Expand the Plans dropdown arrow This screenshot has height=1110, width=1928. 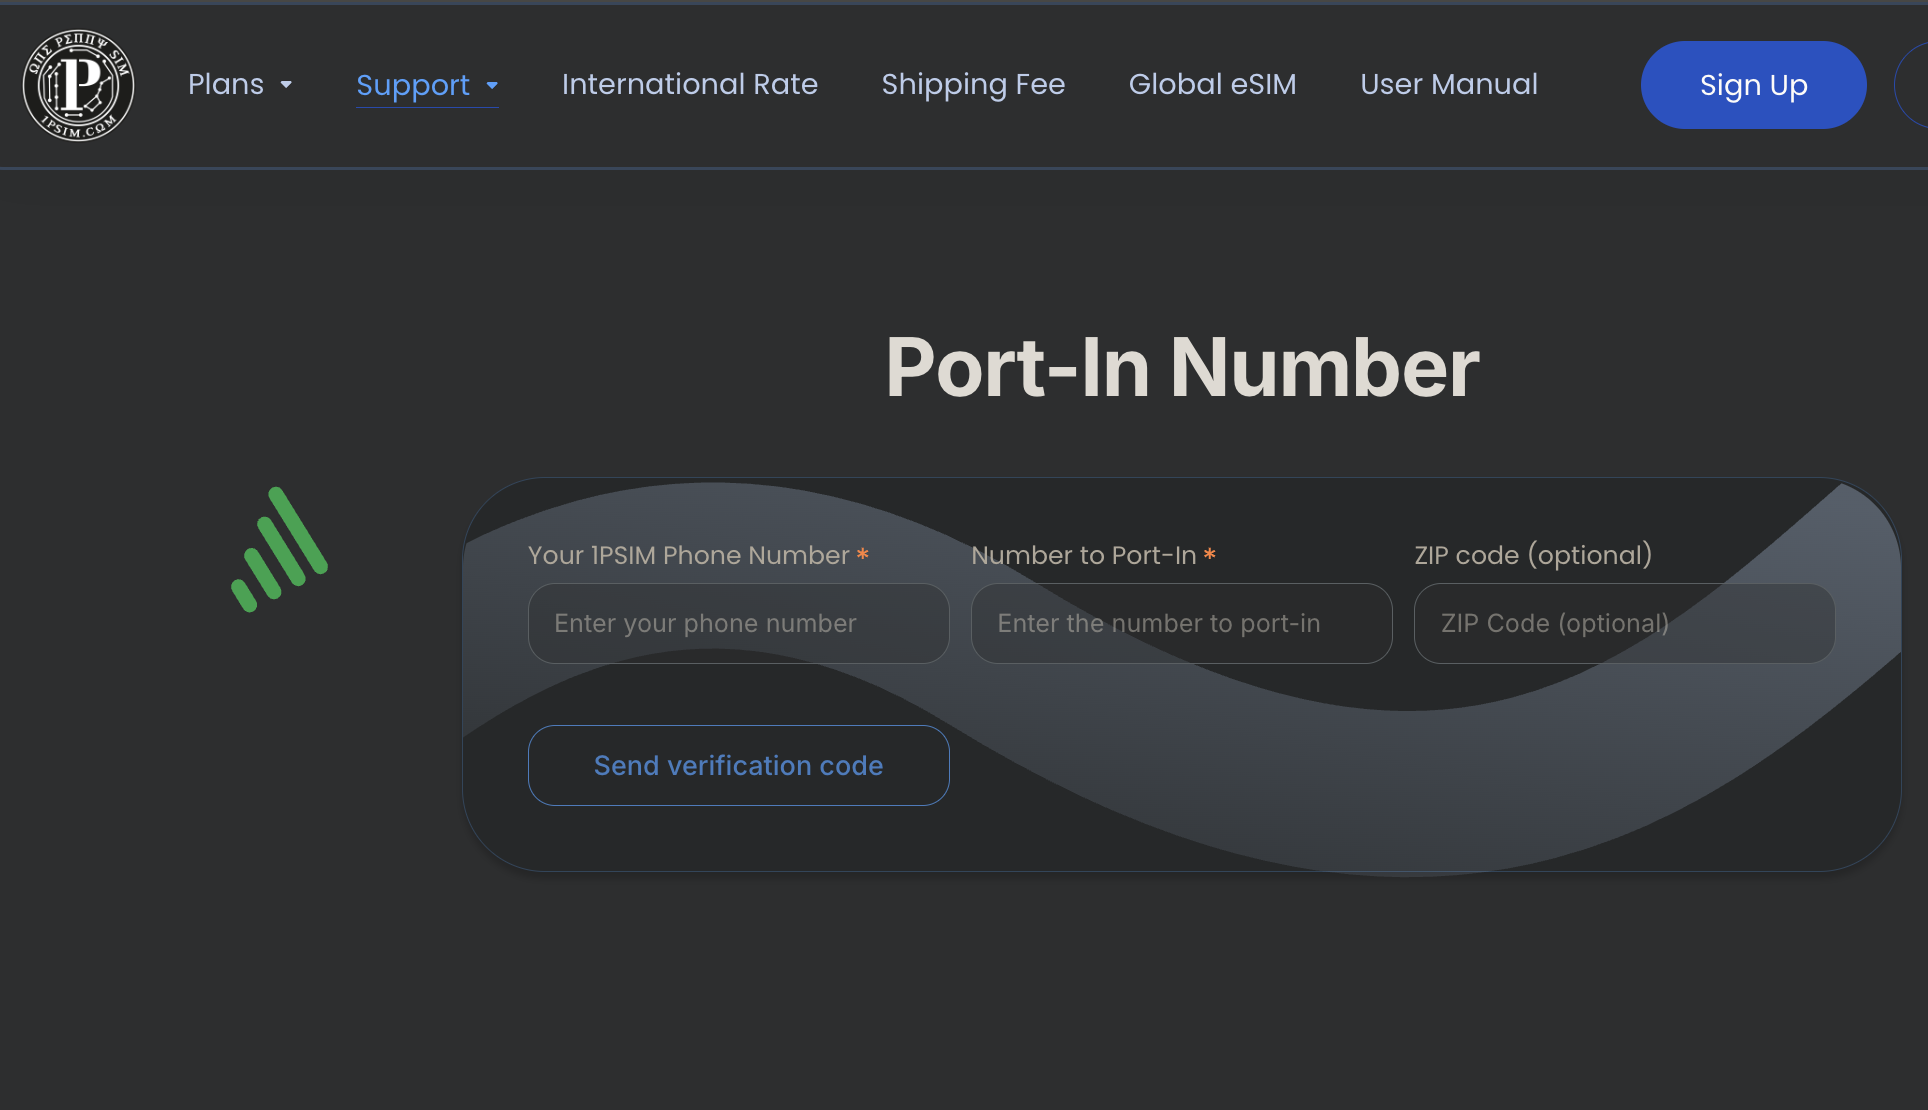click(x=286, y=85)
